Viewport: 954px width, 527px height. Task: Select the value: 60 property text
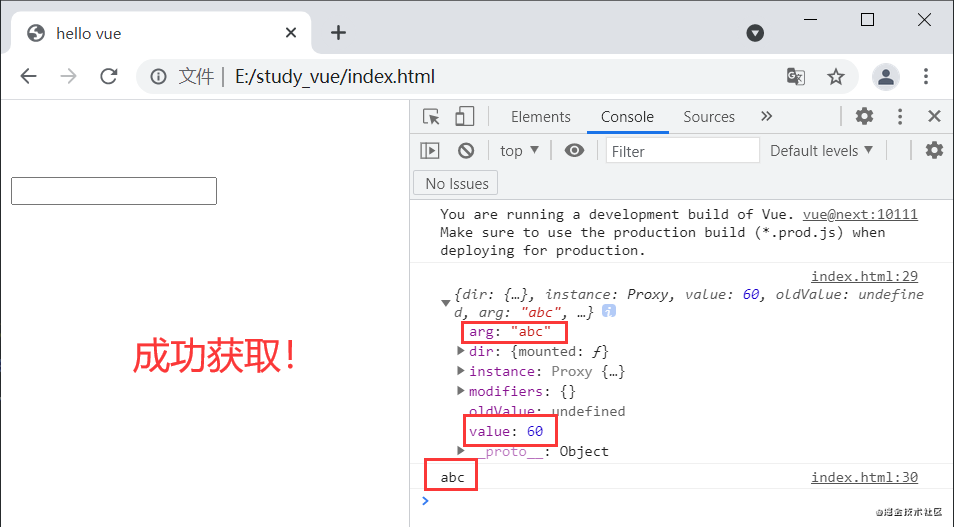click(506, 431)
